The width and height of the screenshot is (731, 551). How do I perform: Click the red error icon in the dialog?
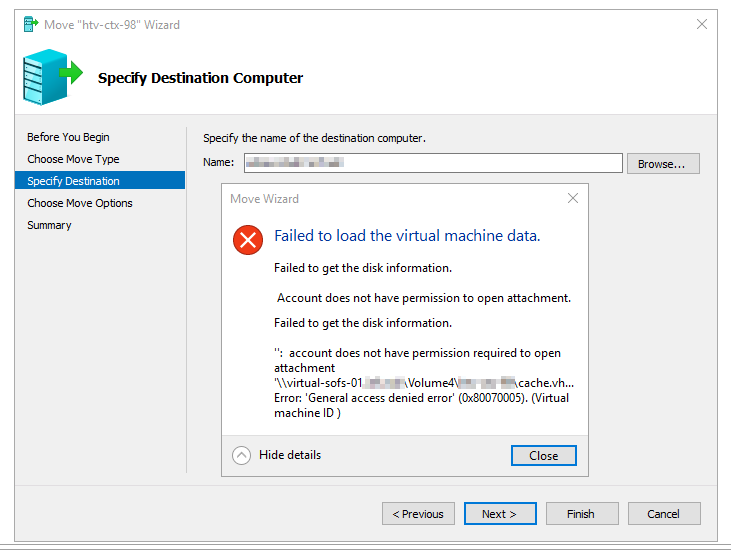246,239
